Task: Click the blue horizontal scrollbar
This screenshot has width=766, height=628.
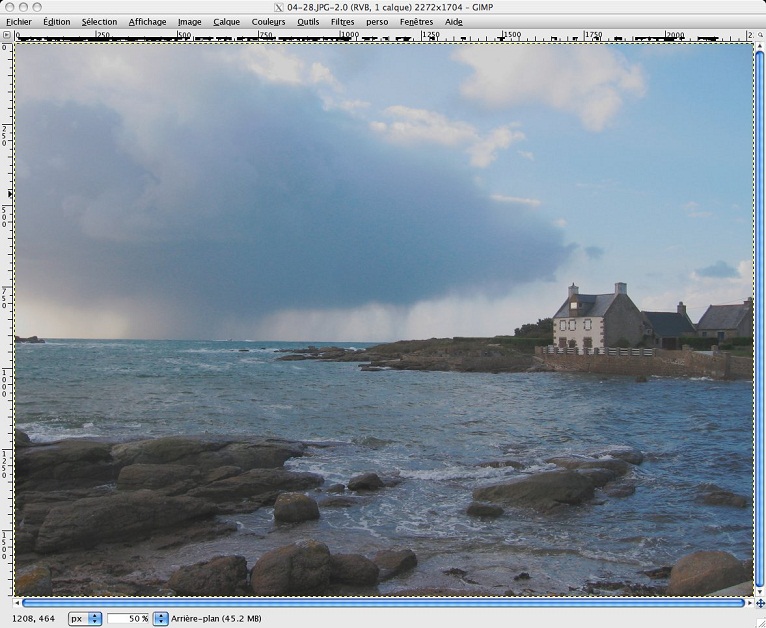Action: click(382, 603)
